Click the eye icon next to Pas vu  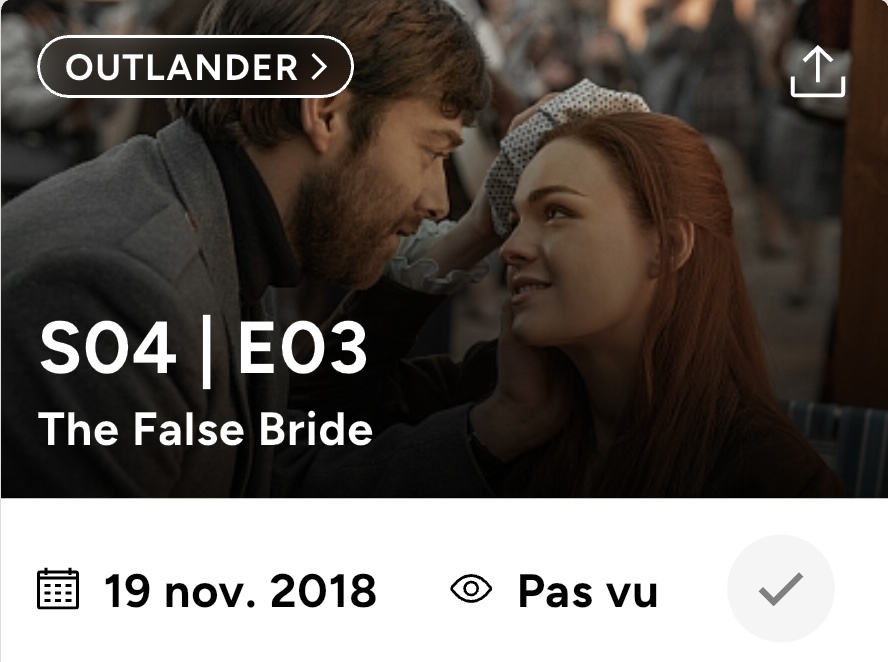pyautogui.click(x=471, y=589)
